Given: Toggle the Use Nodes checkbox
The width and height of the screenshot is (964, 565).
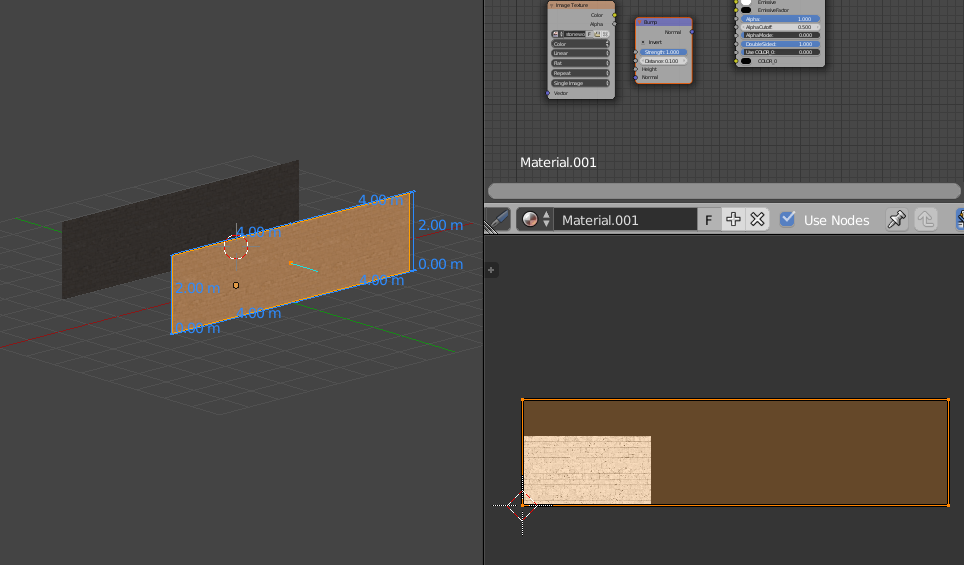Looking at the screenshot, I should tap(787, 219).
